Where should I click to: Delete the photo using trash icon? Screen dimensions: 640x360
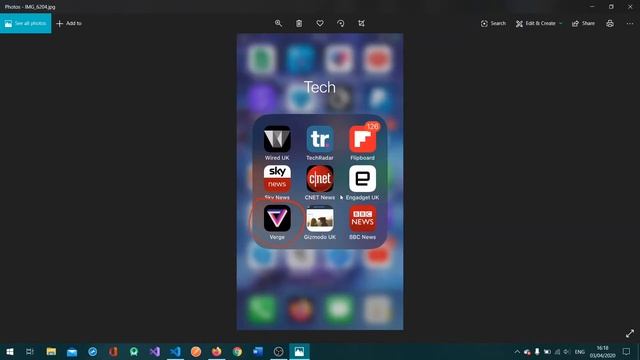pos(299,23)
